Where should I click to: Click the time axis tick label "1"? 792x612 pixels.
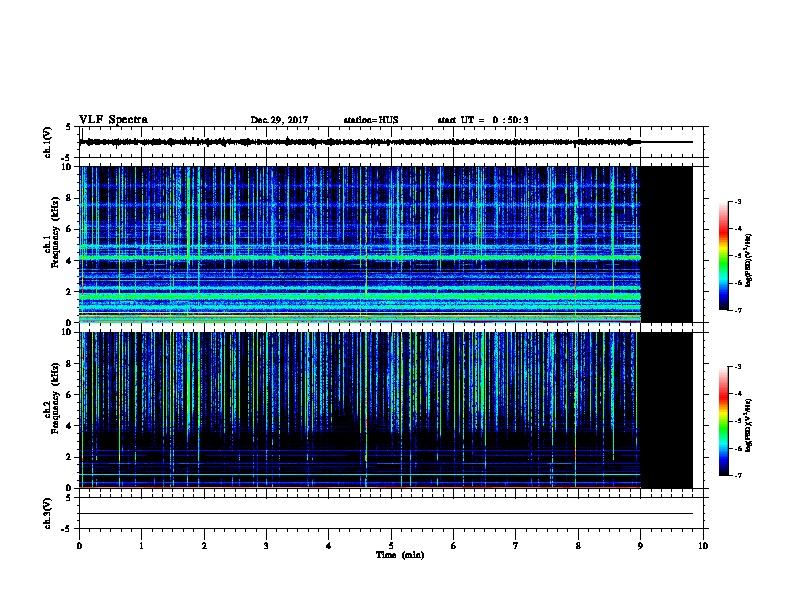[141, 546]
